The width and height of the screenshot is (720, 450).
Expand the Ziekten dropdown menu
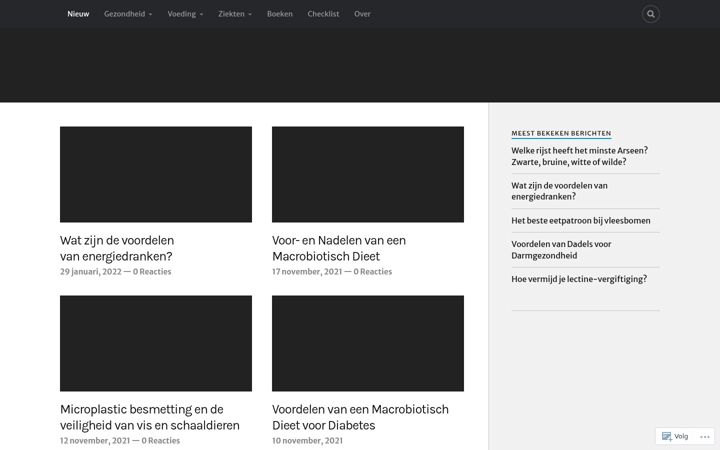[235, 14]
